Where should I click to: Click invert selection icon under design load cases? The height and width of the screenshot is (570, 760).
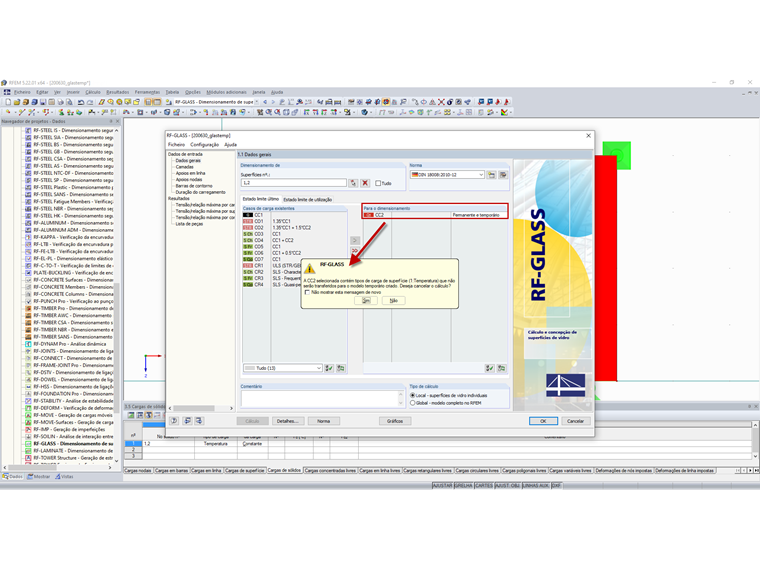pyautogui.click(x=501, y=368)
